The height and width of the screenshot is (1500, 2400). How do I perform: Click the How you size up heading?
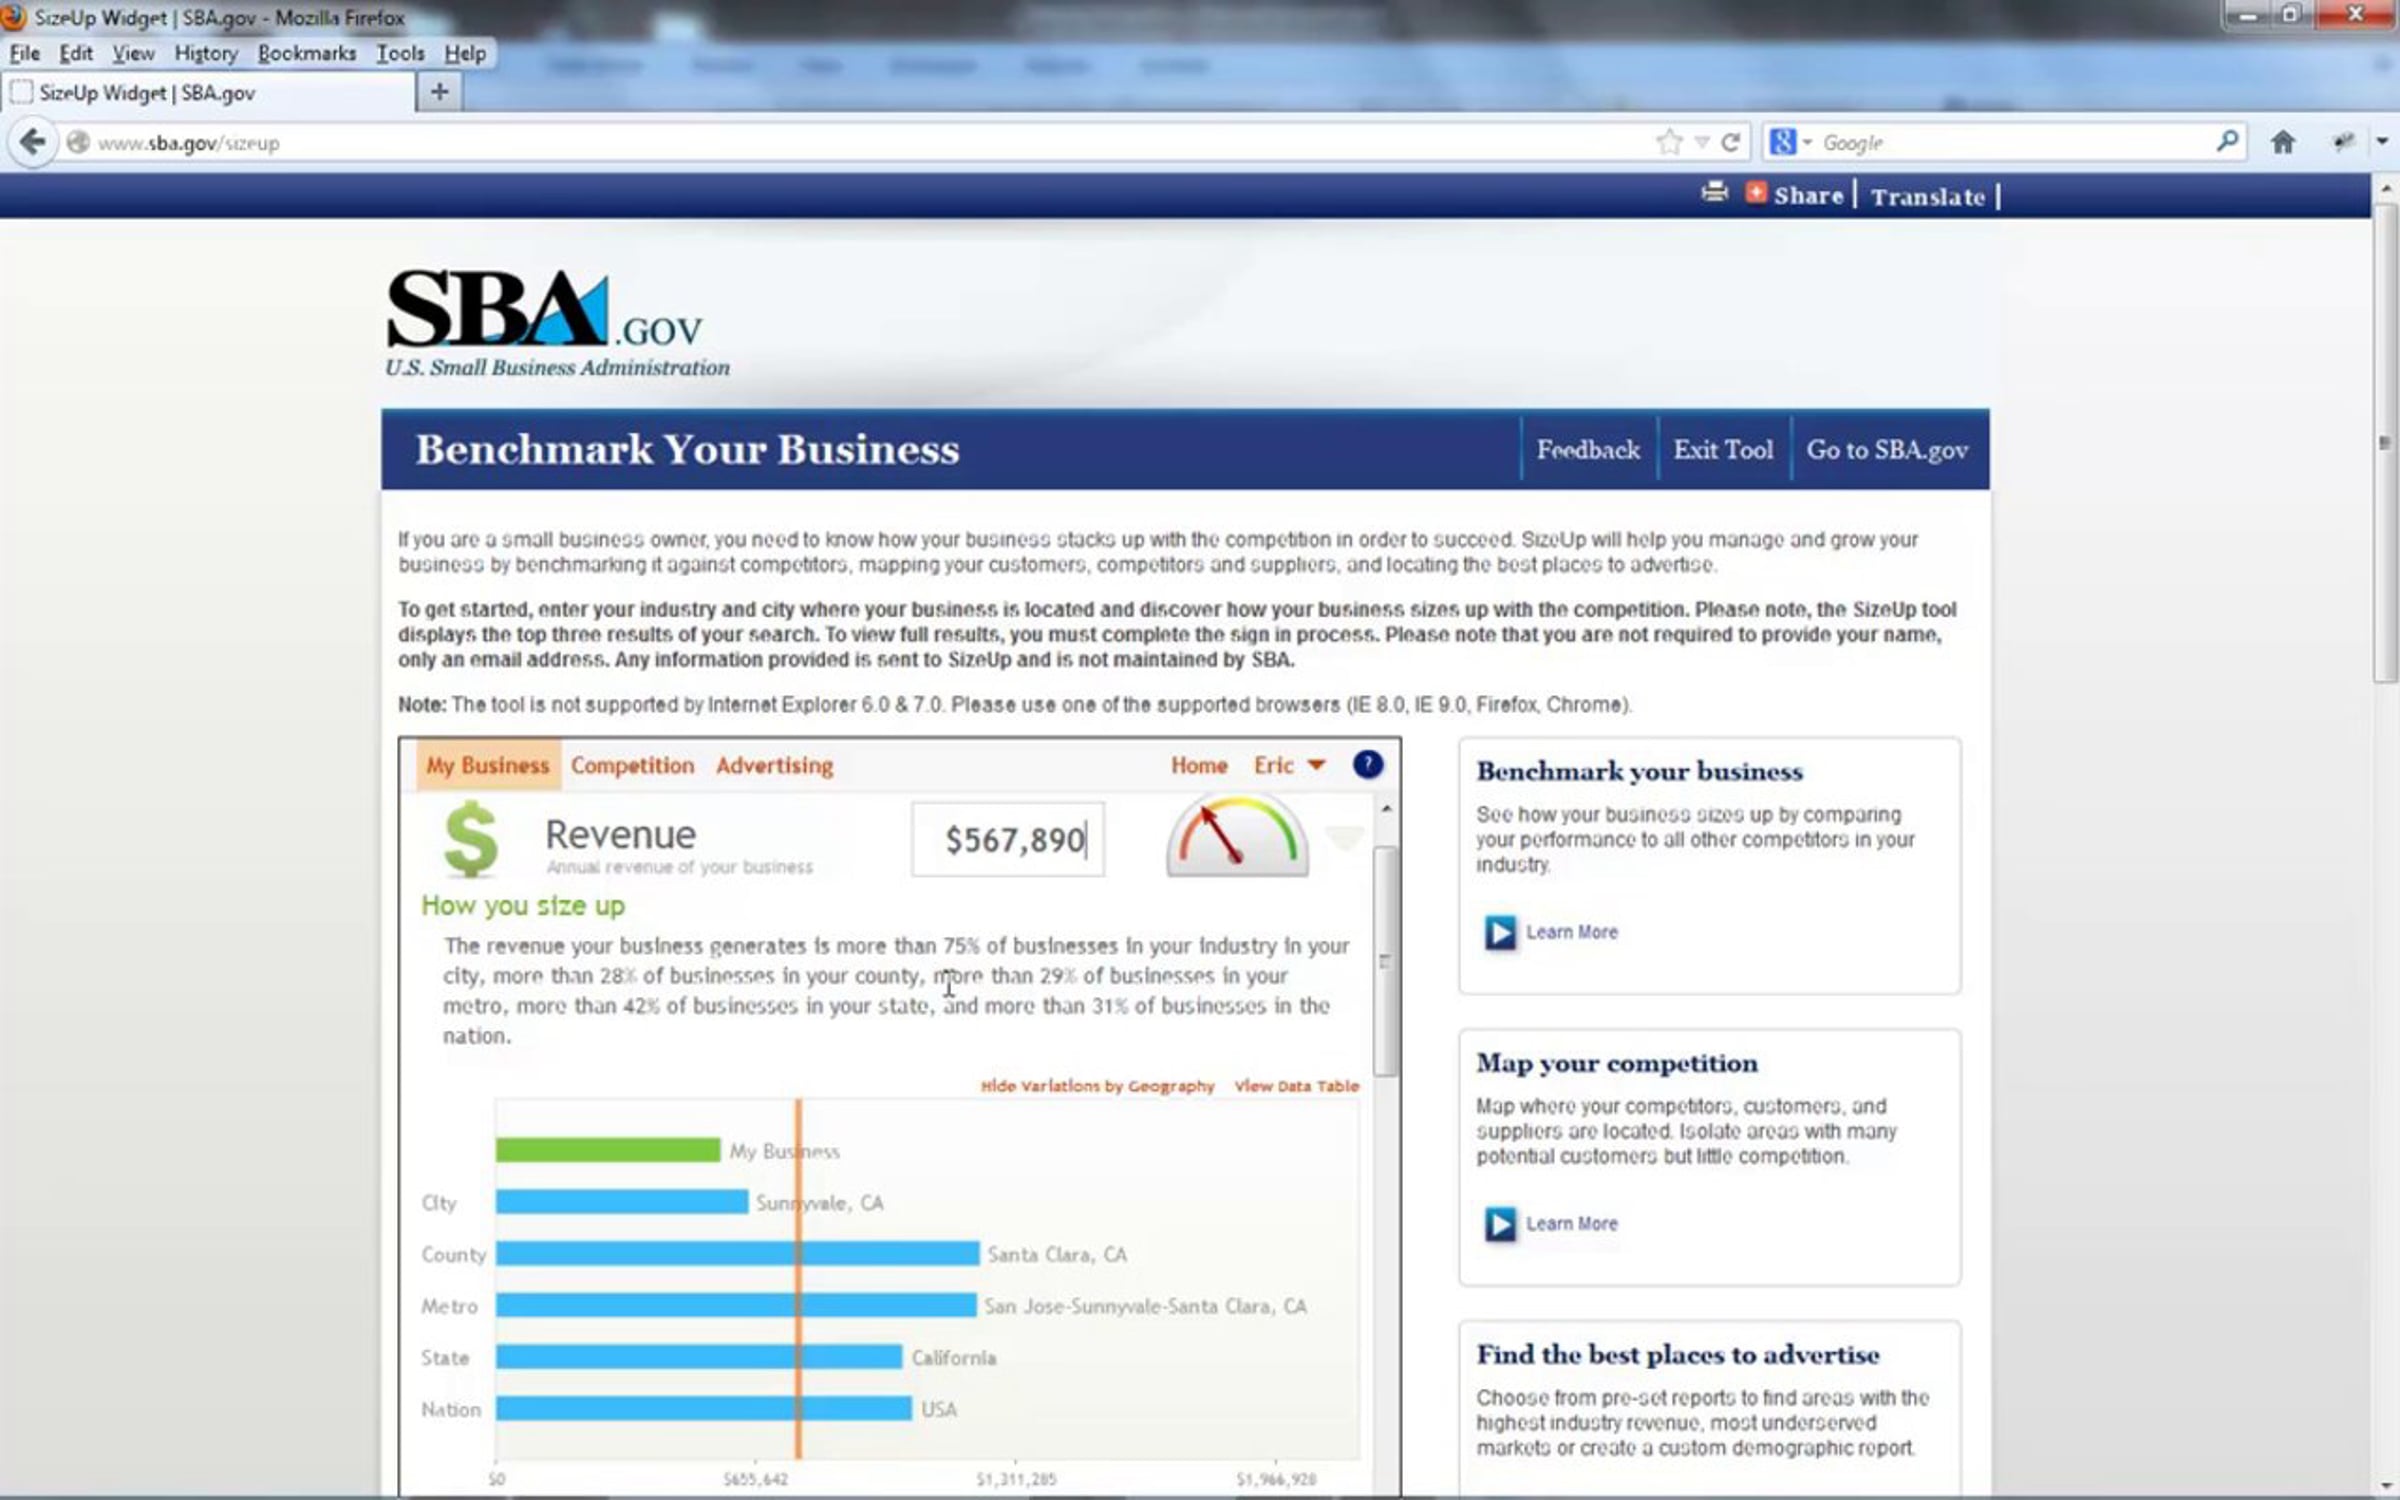coord(523,906)
